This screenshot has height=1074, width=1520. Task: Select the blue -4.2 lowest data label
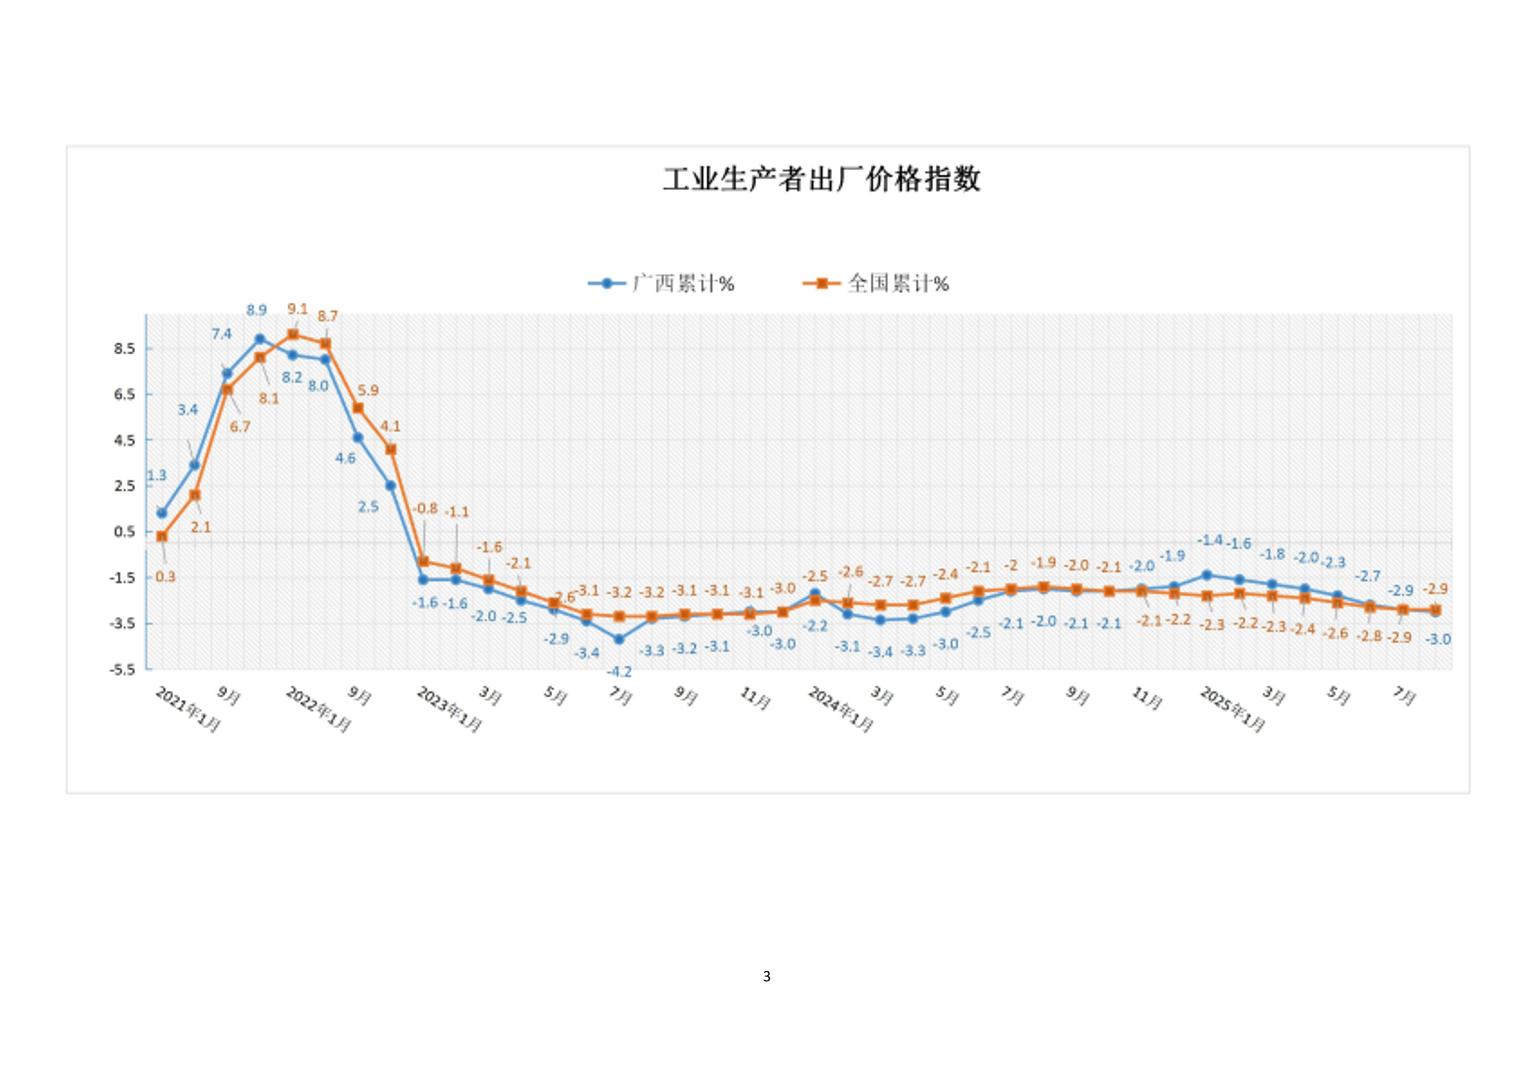(619, 672)
